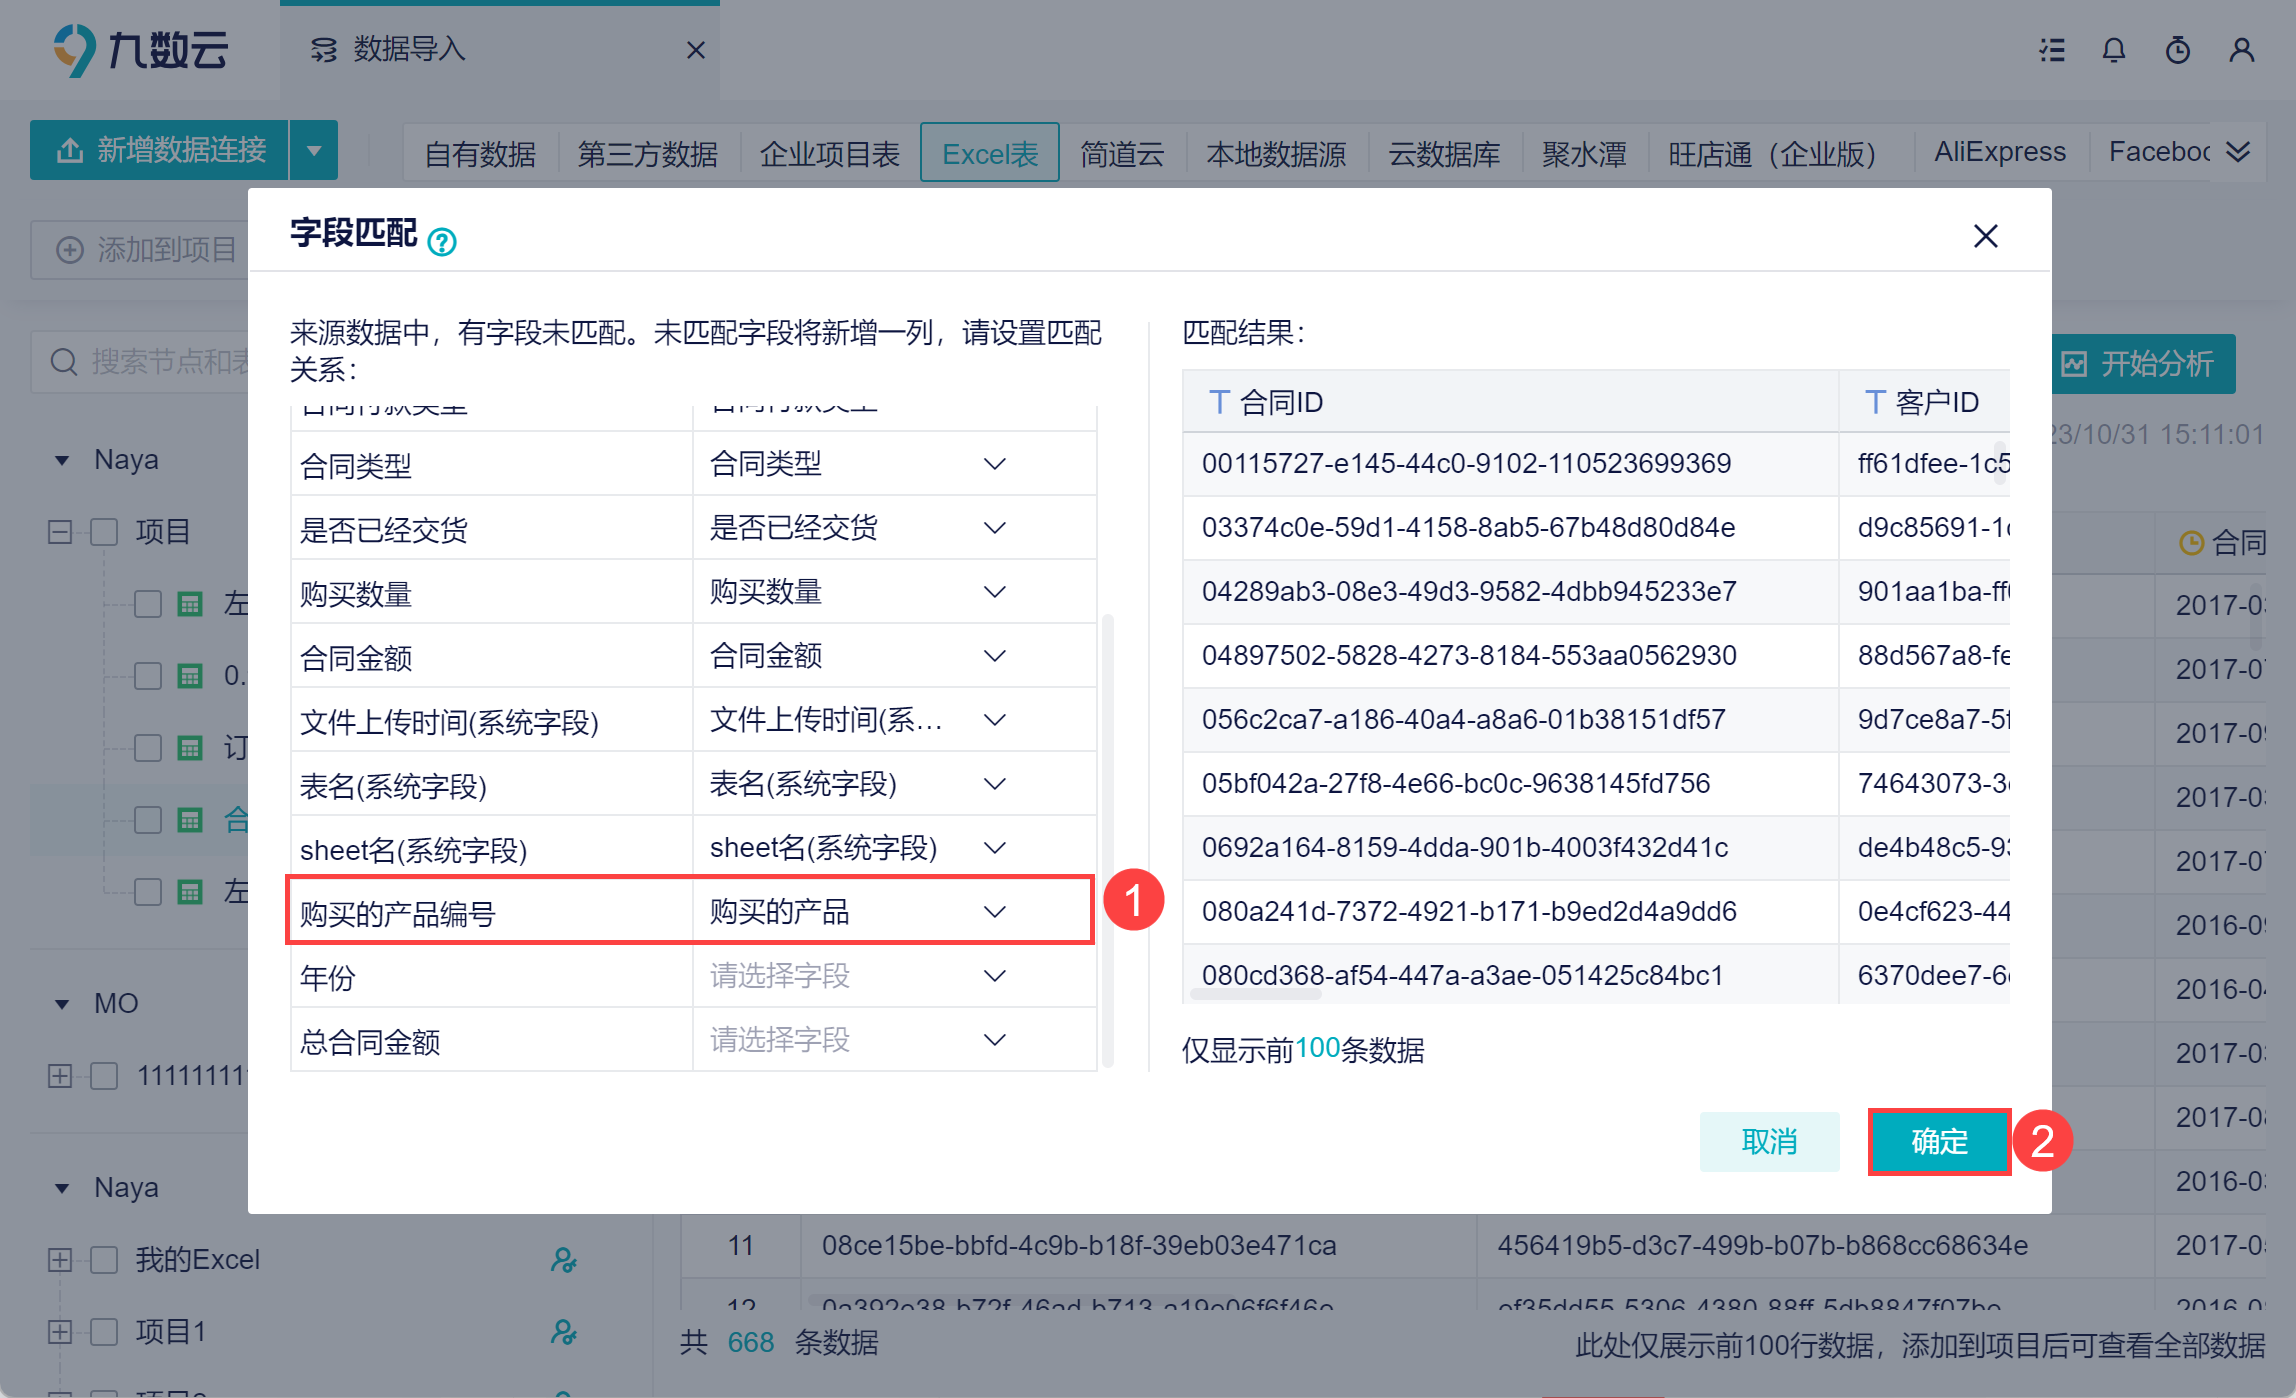The image size is (2296, 1398).
Task: Click the share-user icon next to 项目1
Action: [x=563, y=1331]
